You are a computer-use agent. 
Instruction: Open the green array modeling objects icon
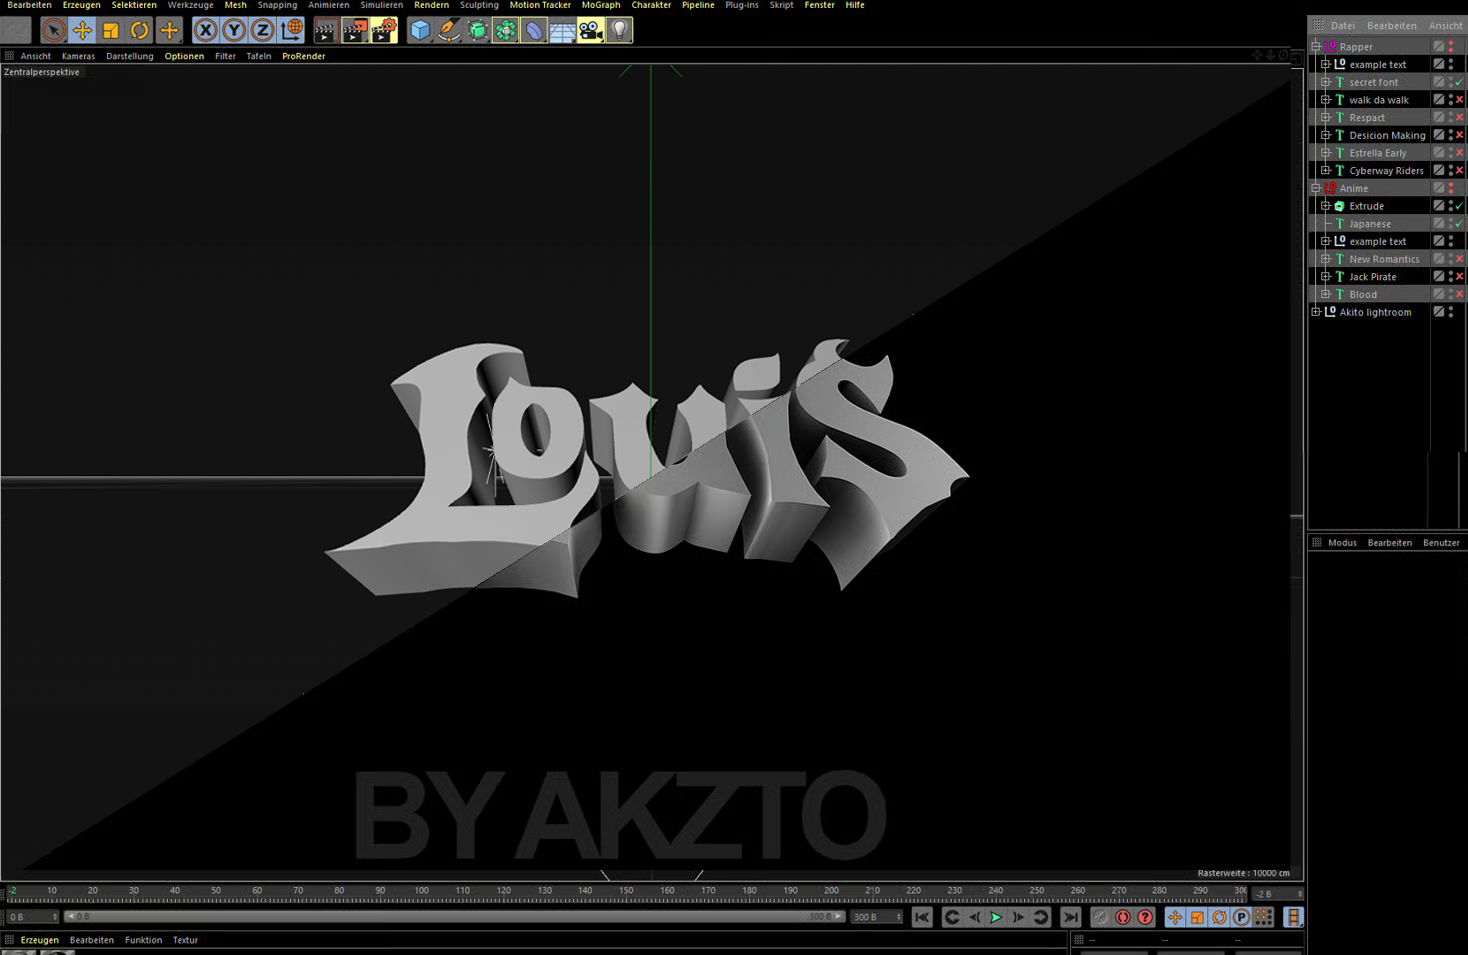[x=506, y=30]
